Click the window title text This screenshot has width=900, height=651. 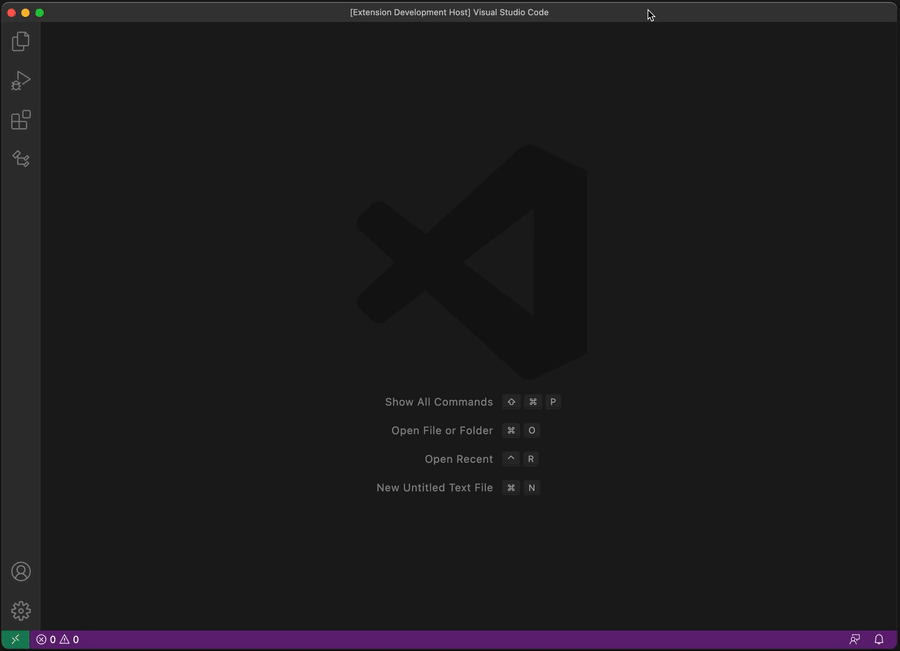pyautogui.click(x=449, y=12)
